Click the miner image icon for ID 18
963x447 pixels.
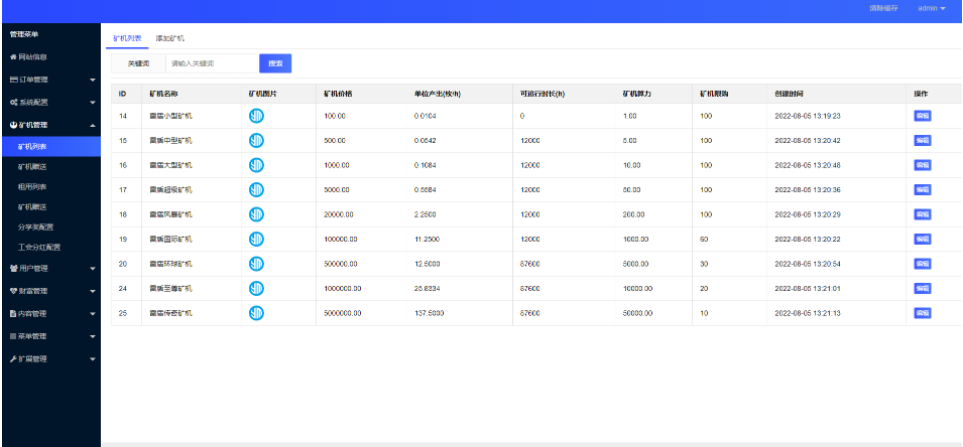[x=256, y=214]
